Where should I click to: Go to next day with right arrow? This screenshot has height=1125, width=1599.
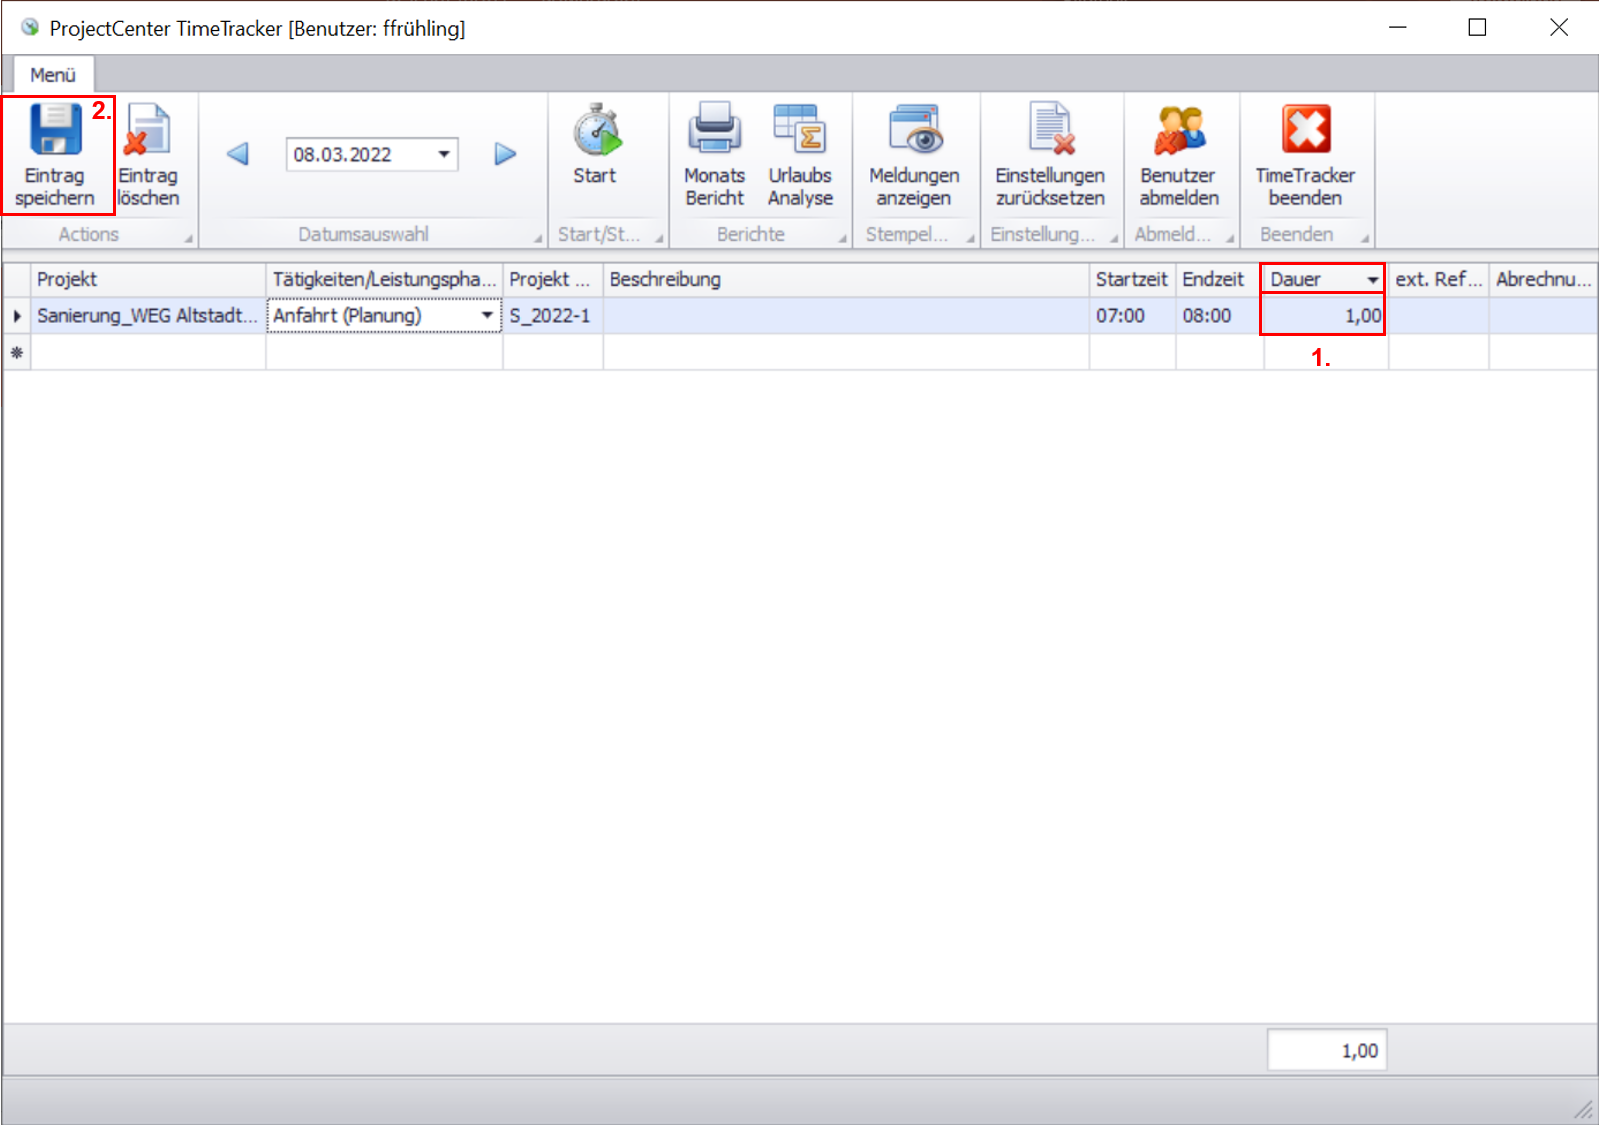tap(505, 154)
